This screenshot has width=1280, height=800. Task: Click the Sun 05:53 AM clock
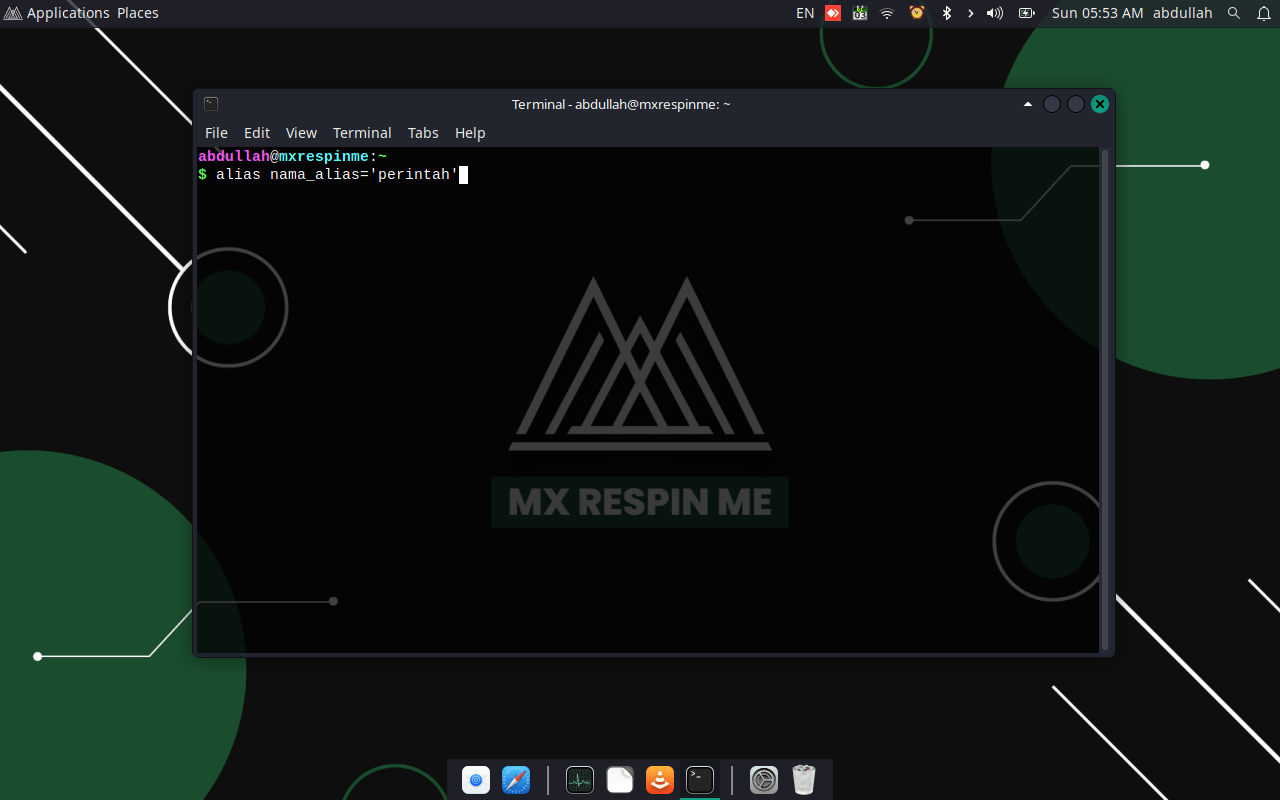click(x=1097, y=13)
